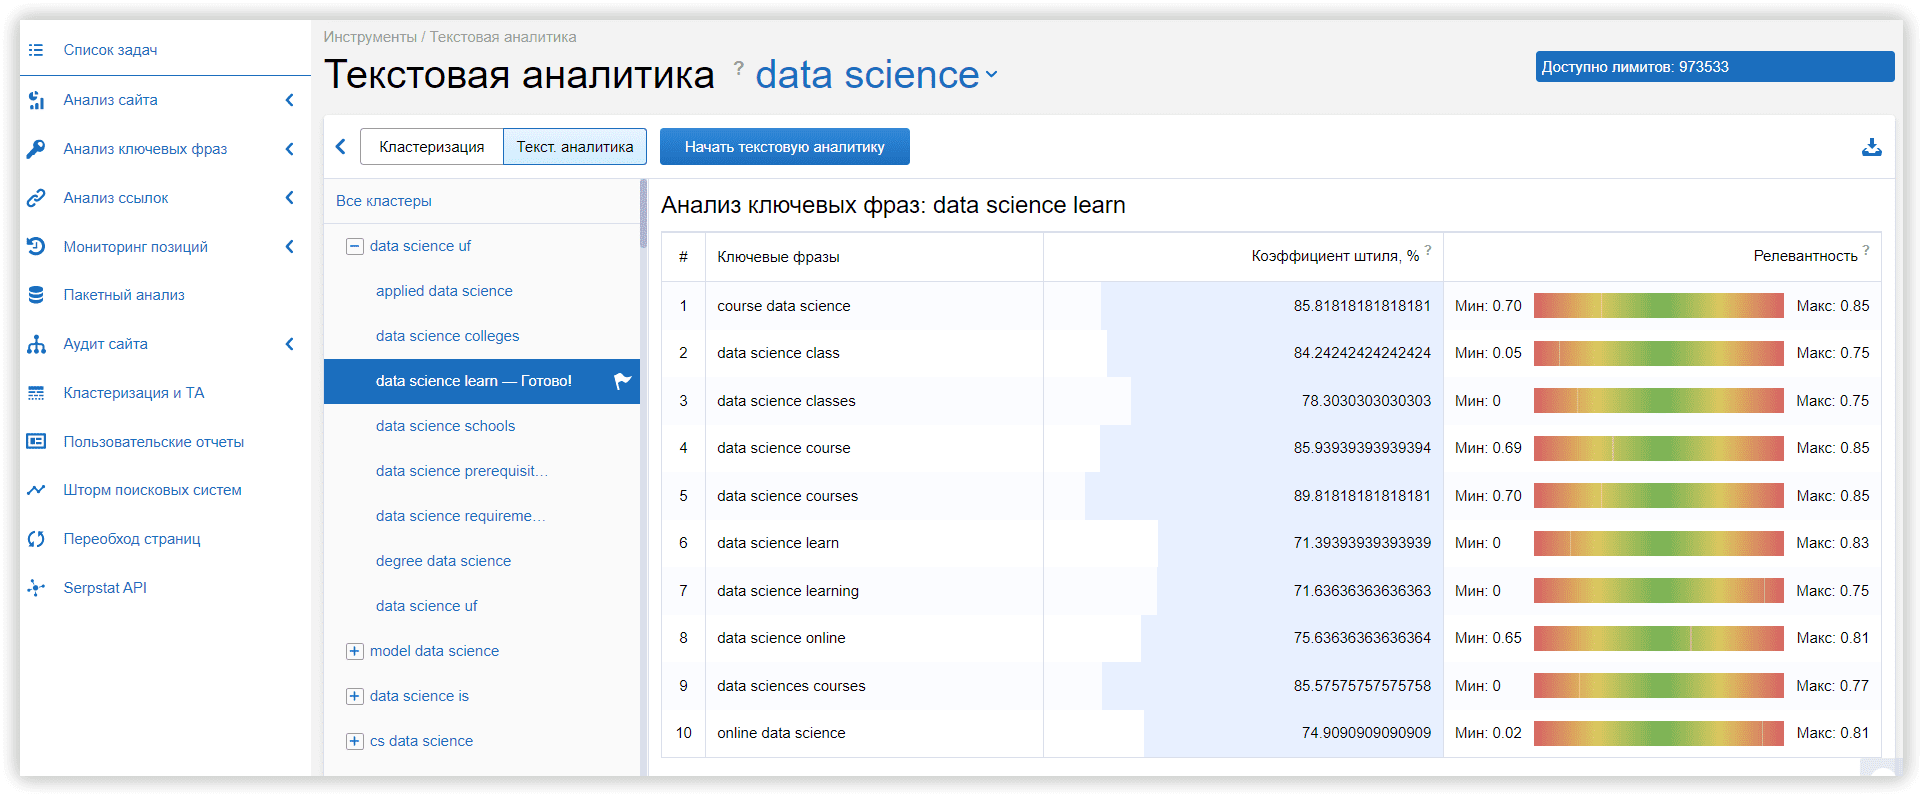The height and width of the screenshot is (796, 1923).
Task: Click the page recrawl arrows icon
Action: (36, 539)
